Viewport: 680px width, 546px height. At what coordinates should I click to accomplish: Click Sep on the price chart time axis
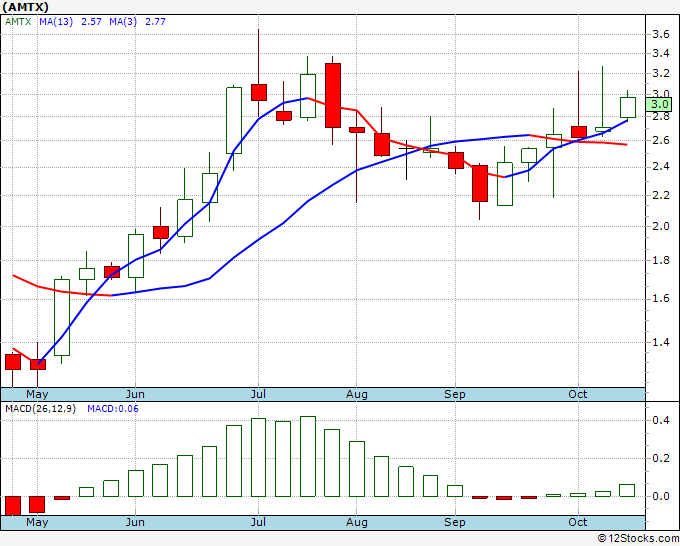point(454,395)
